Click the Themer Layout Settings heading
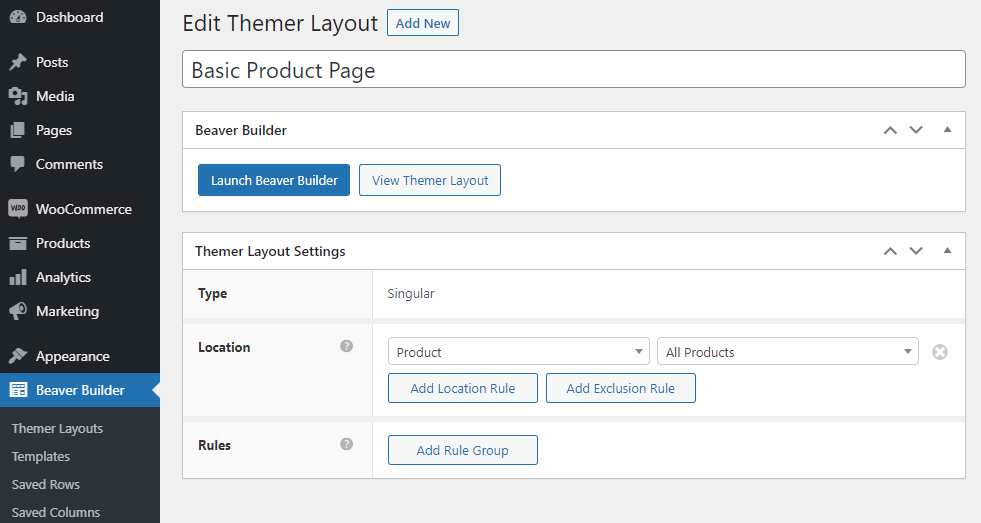The image size is (981, 523). (270, 251)
